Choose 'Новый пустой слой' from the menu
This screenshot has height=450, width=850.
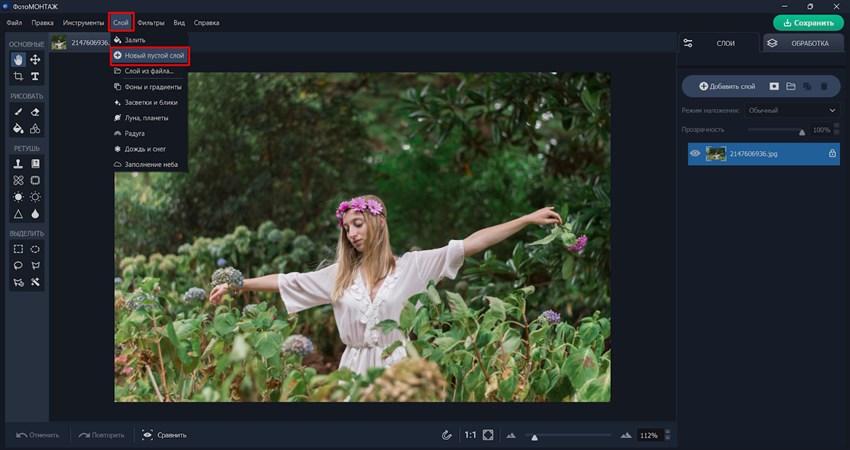click(150, 56)
